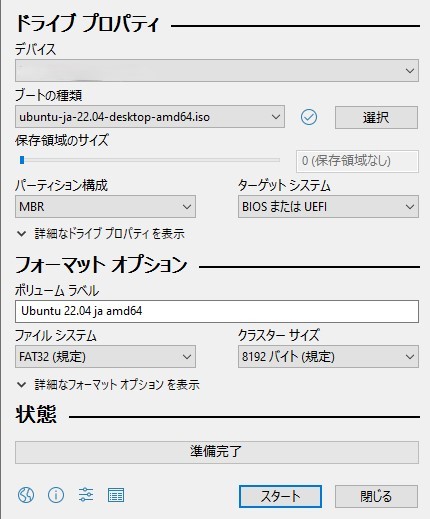The width and height of the screenshot is (430, 519).
Task: Open the settings sliders icon
Action: (x=86, y=495)
